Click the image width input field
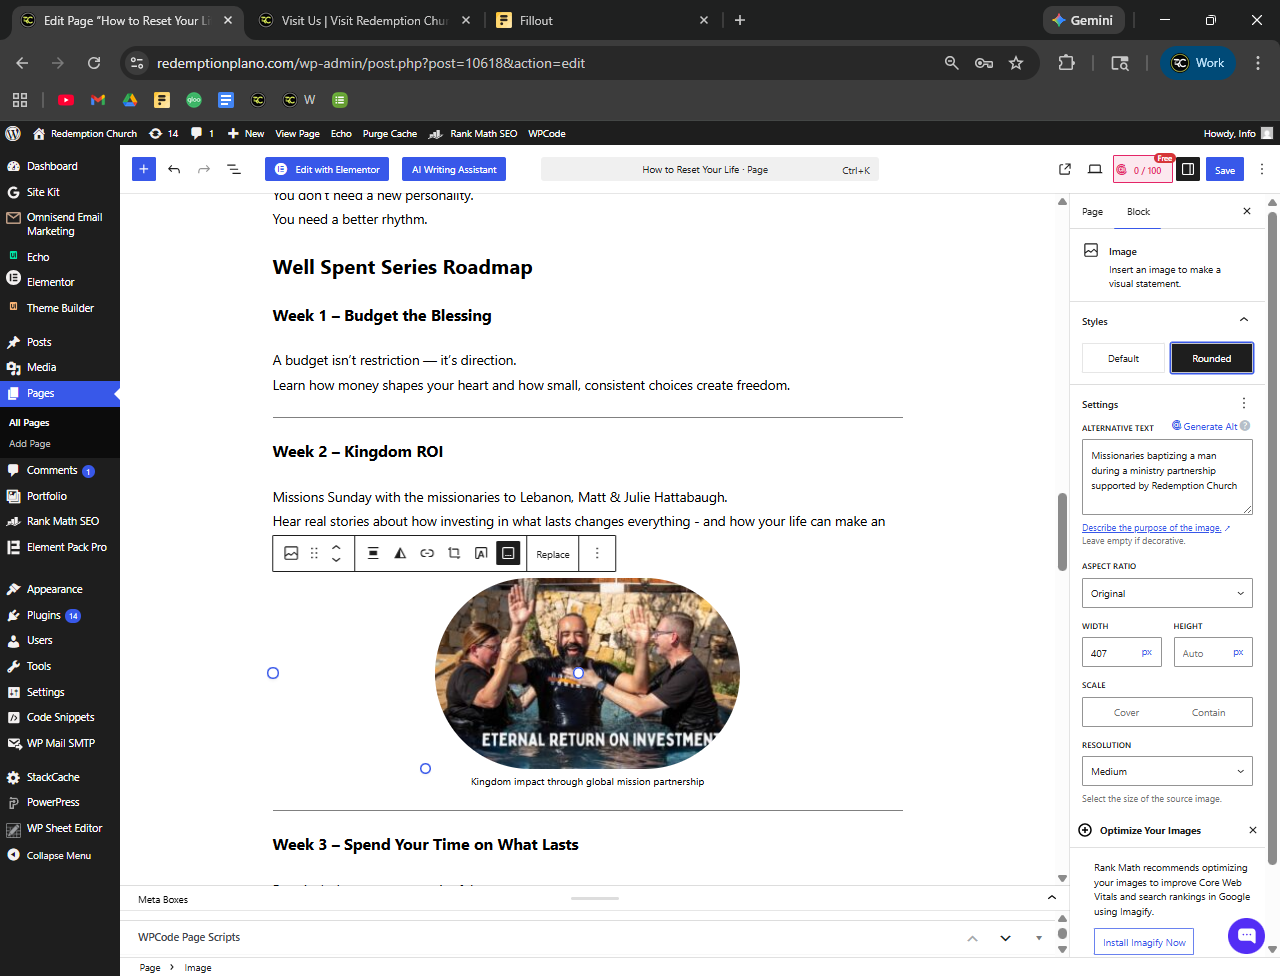The height and width of the screenshot is (976, 1280). point(1112,653)
